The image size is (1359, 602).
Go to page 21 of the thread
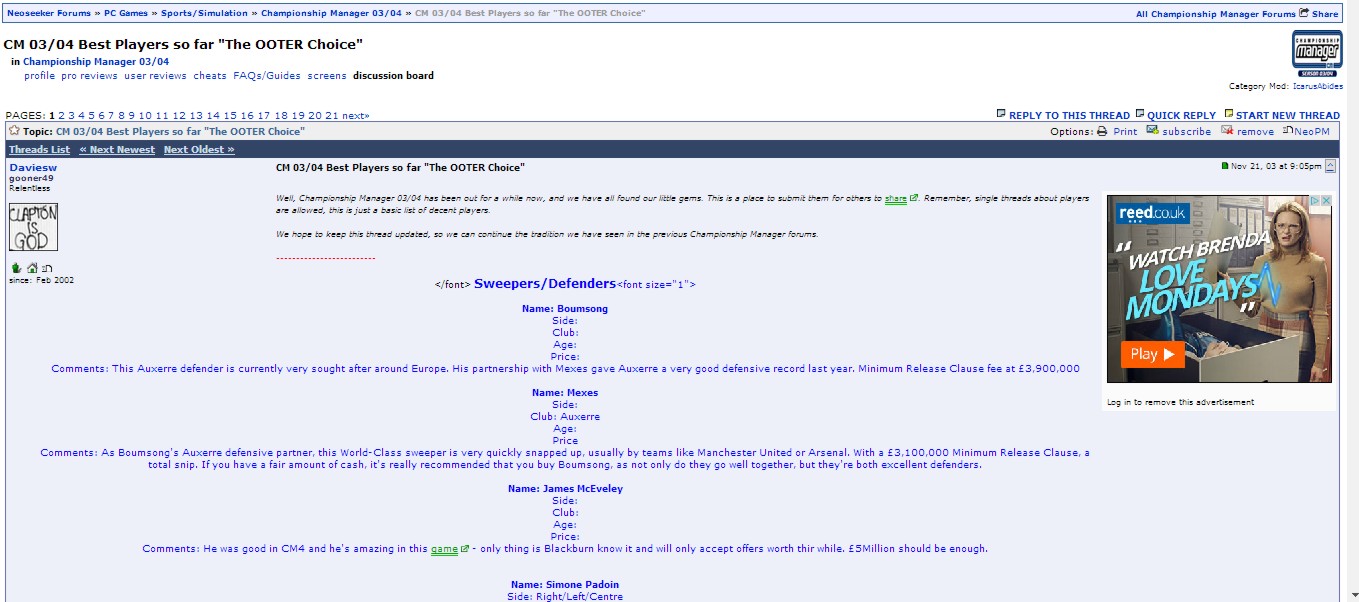click(x=332, y=116)
